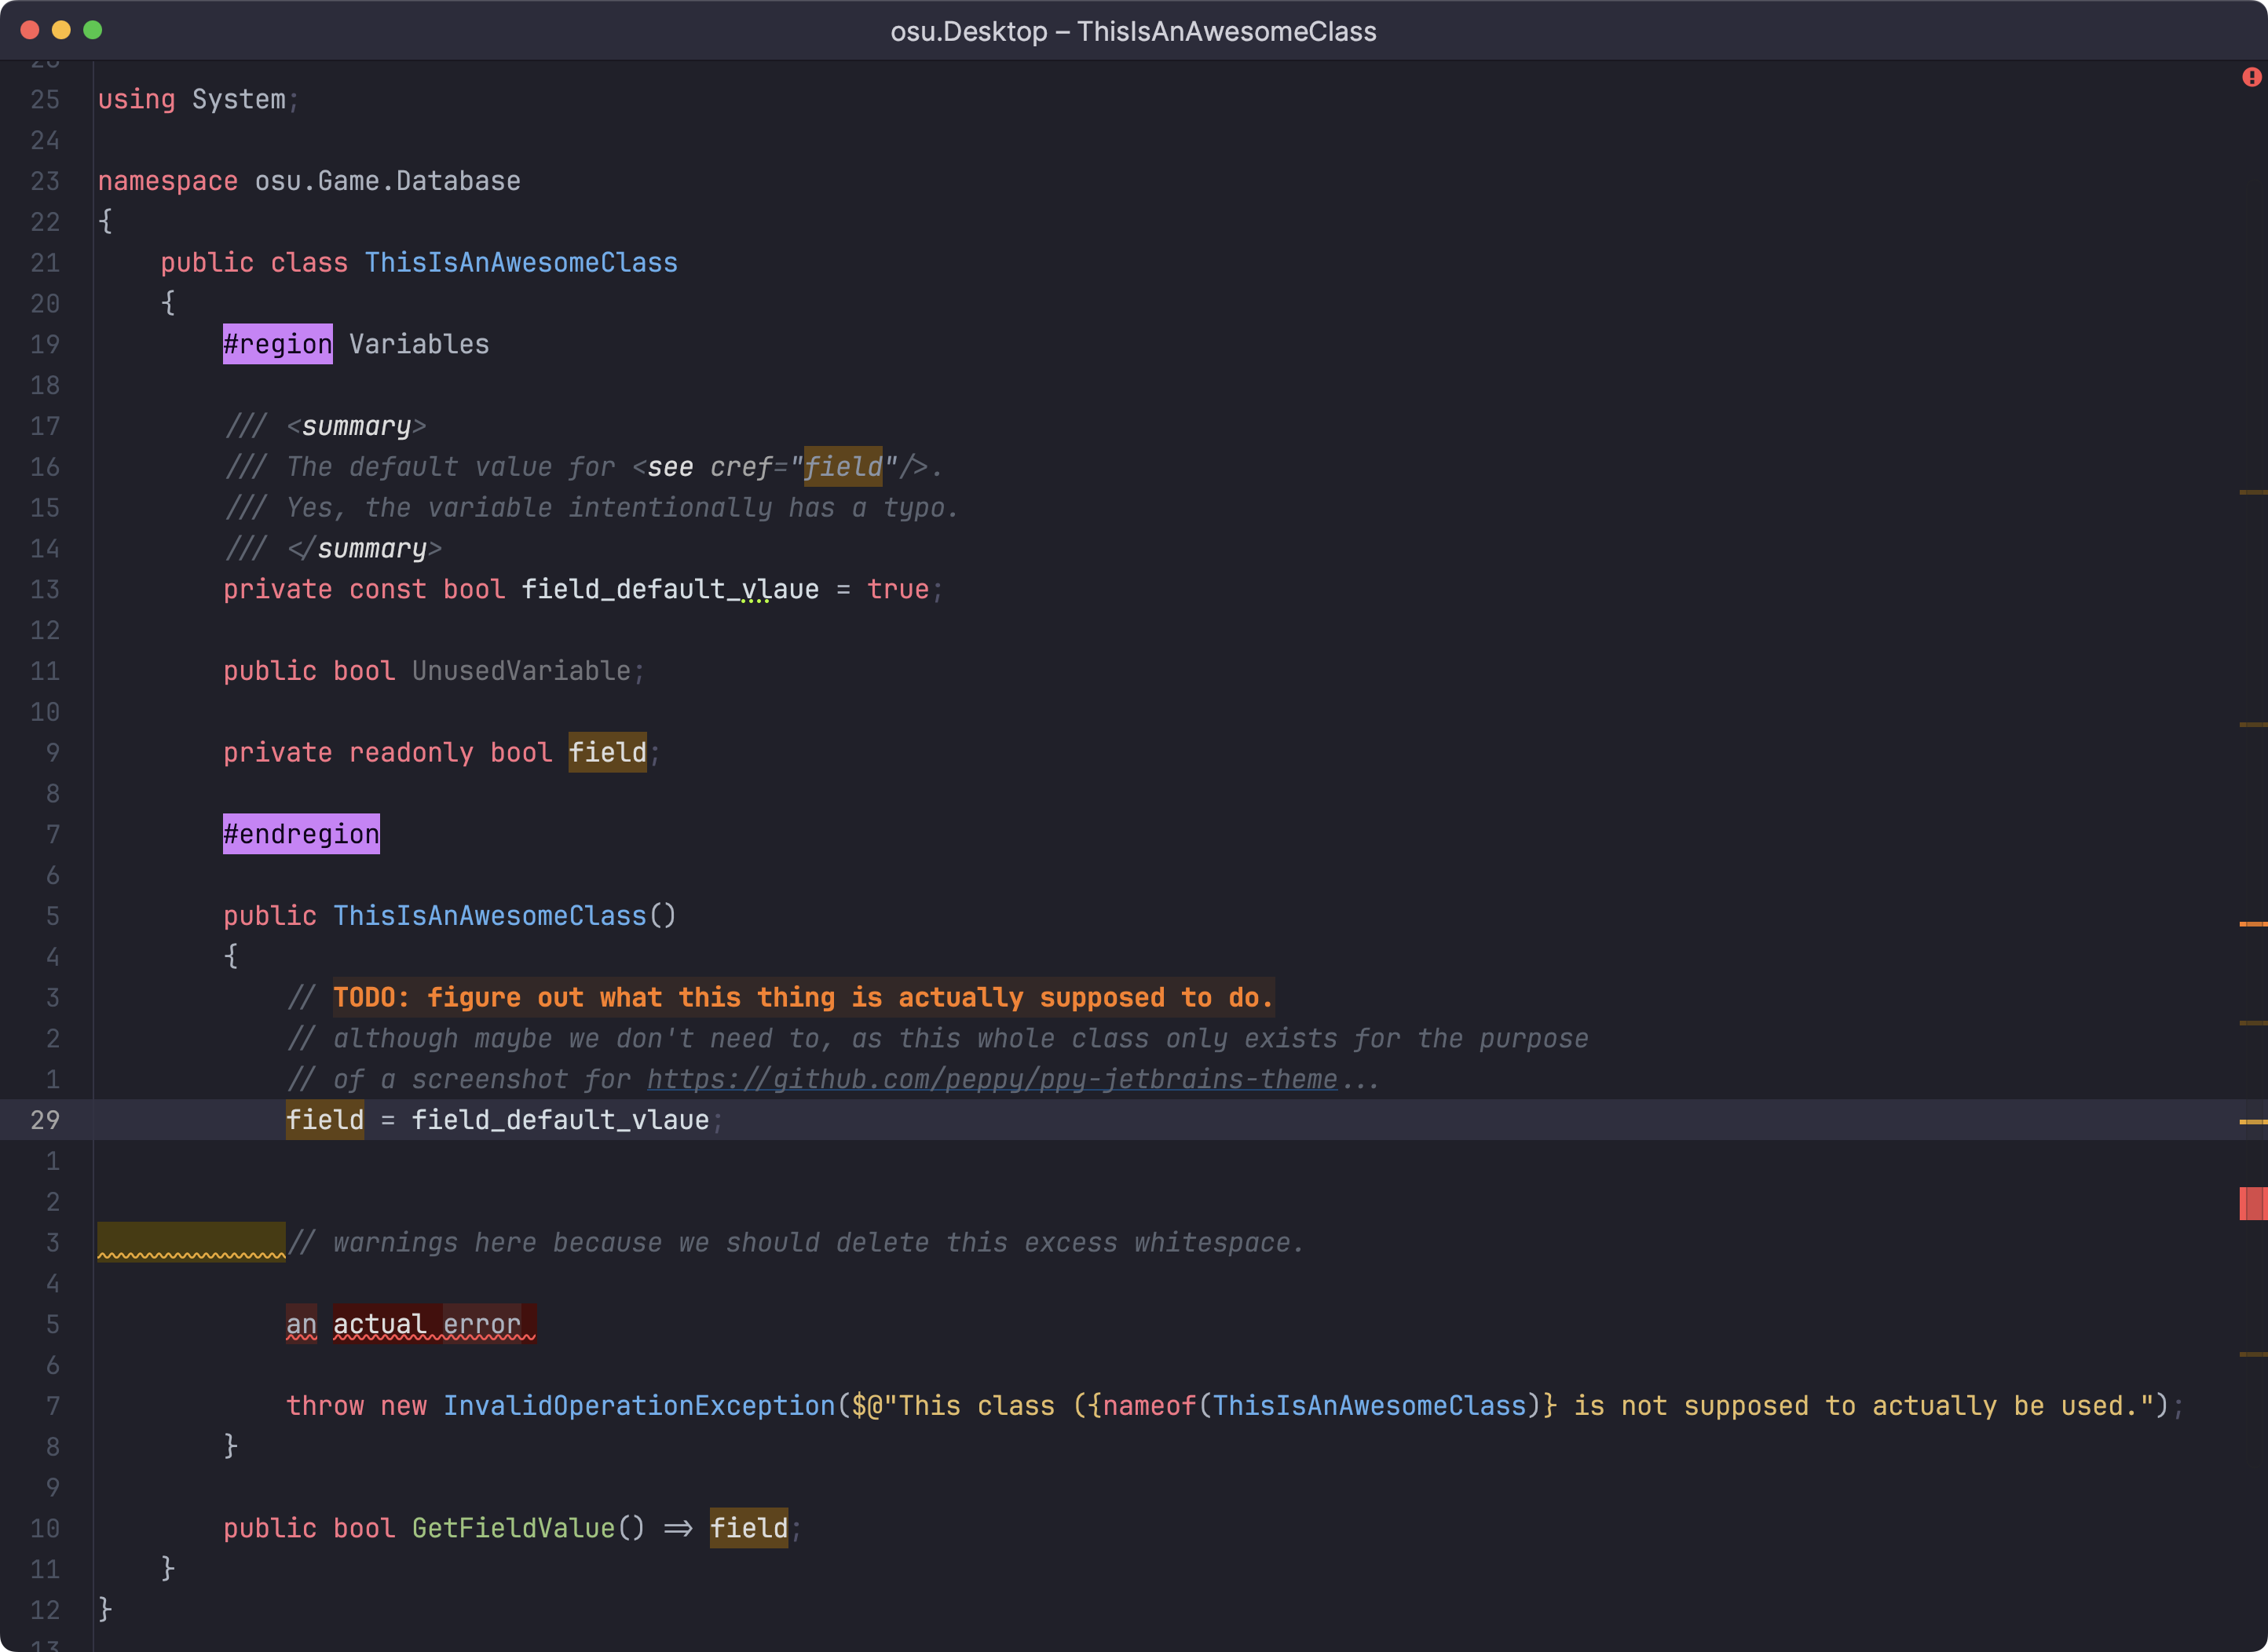Click the 'an actual error' underlined text
Screen dimensions: 2268x1652
click(411, 1324)
